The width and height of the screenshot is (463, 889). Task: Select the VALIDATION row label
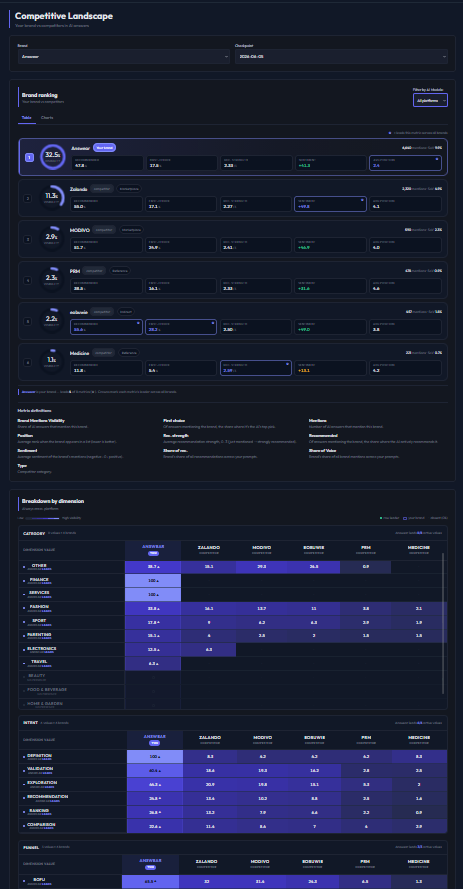[x=42, y=769]
